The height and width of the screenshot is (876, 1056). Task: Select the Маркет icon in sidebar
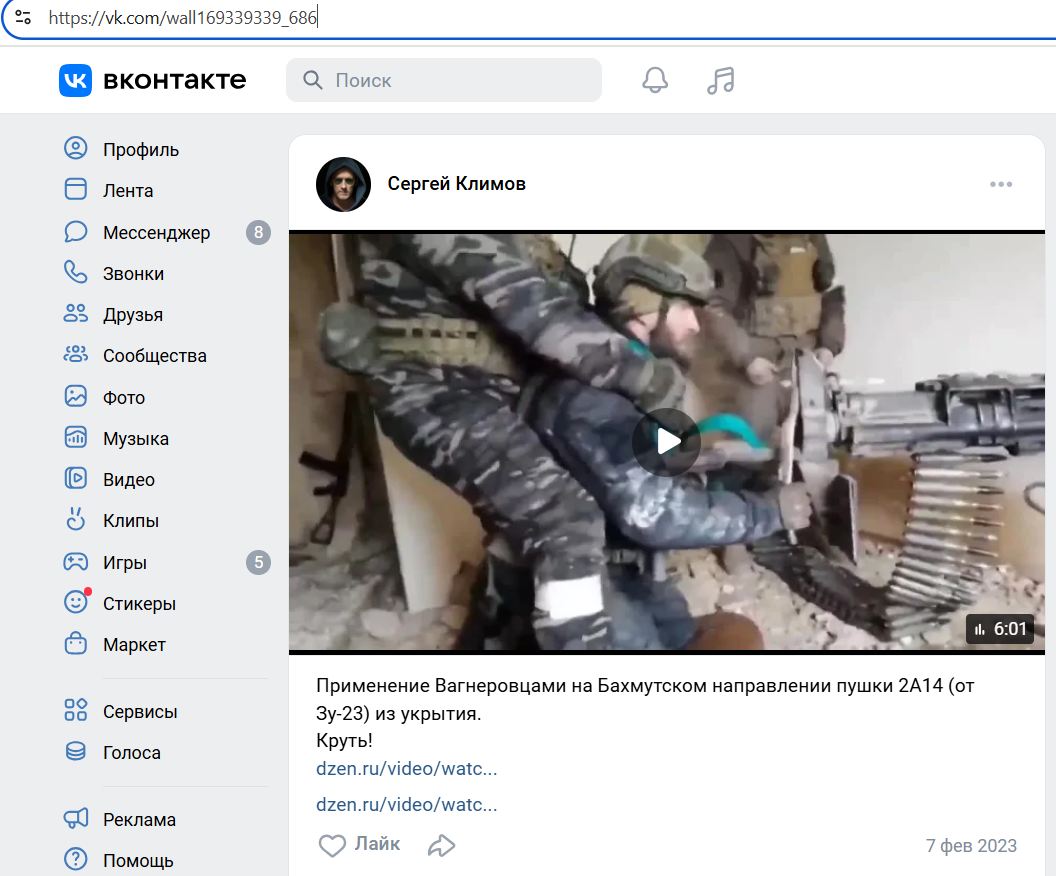coord(75,644)
